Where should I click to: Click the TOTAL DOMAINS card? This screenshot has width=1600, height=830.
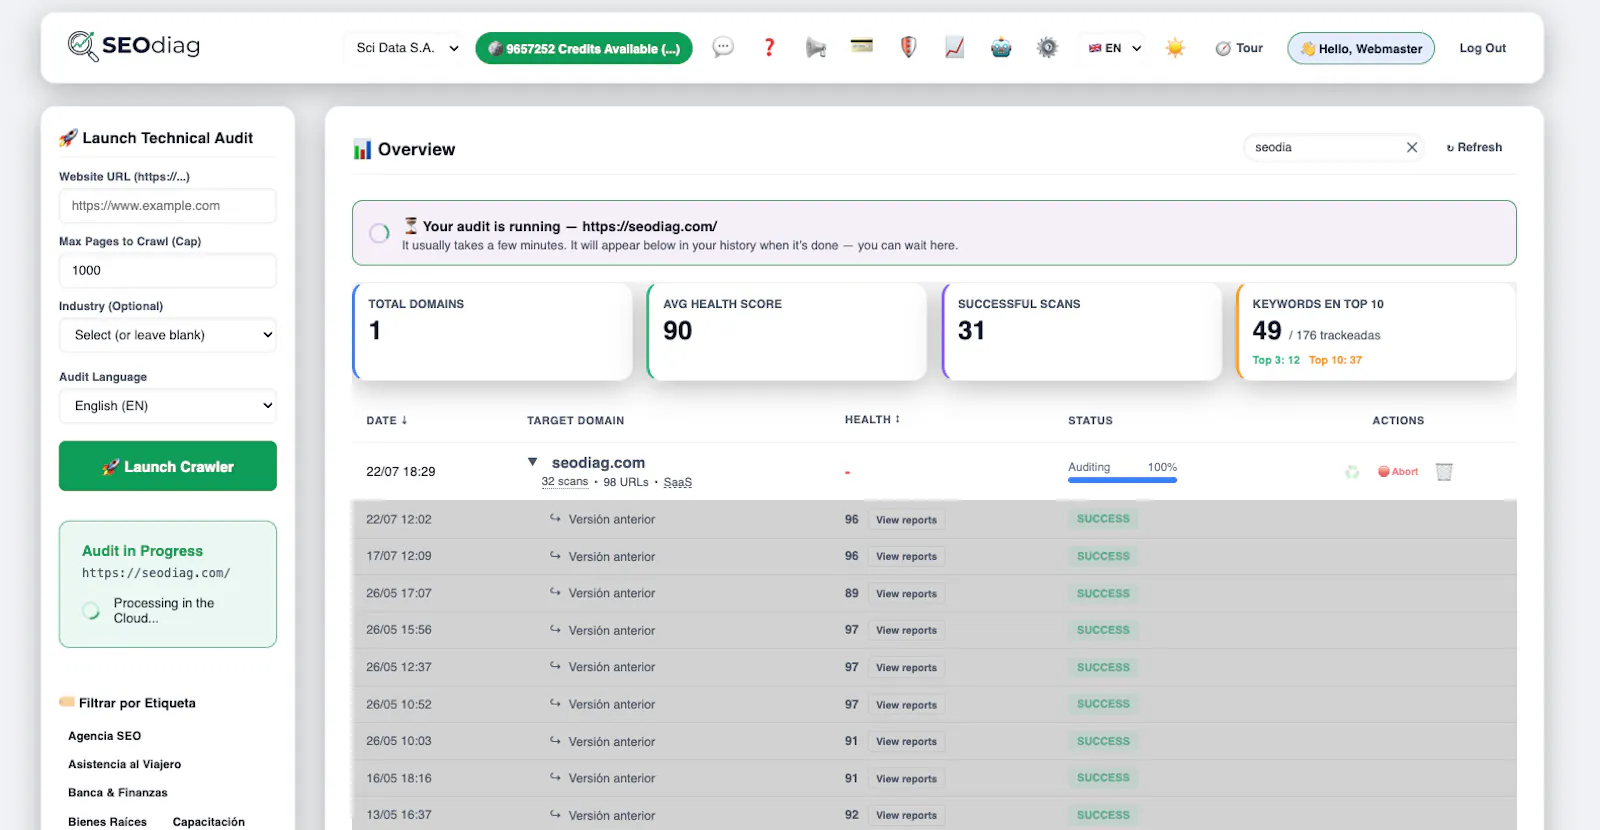coord(492,332)
